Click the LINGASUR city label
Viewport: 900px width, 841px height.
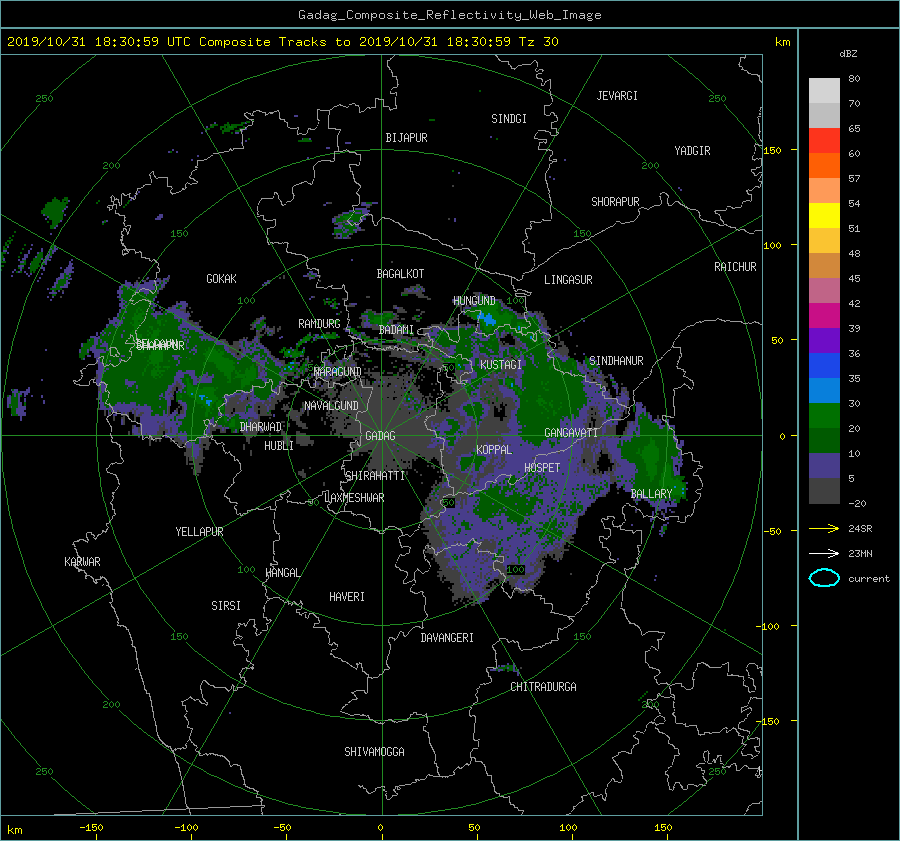(568, 280)
